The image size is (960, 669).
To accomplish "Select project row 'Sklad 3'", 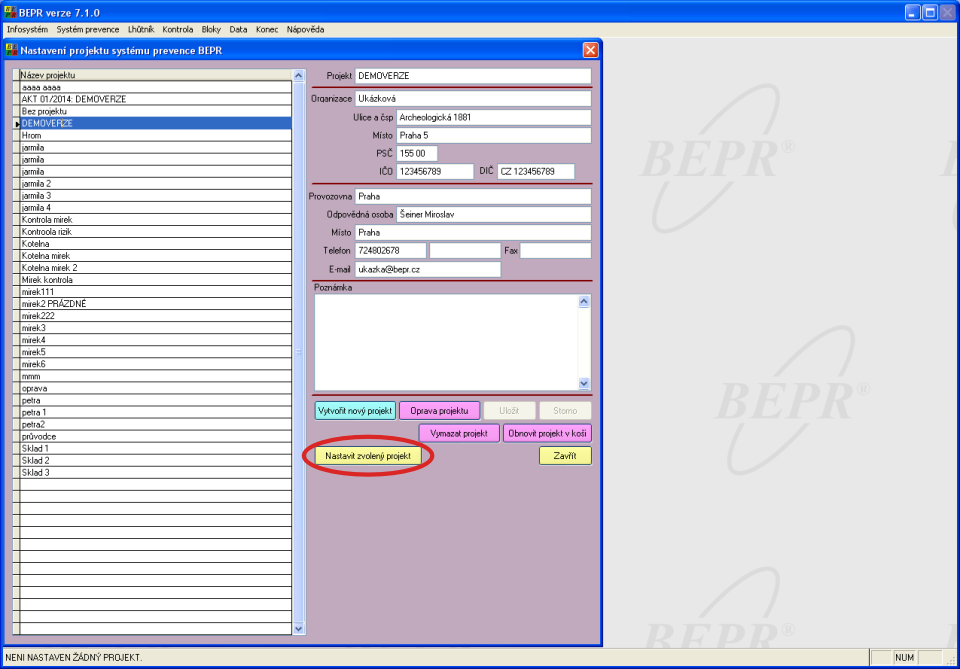I will (156, 473).
